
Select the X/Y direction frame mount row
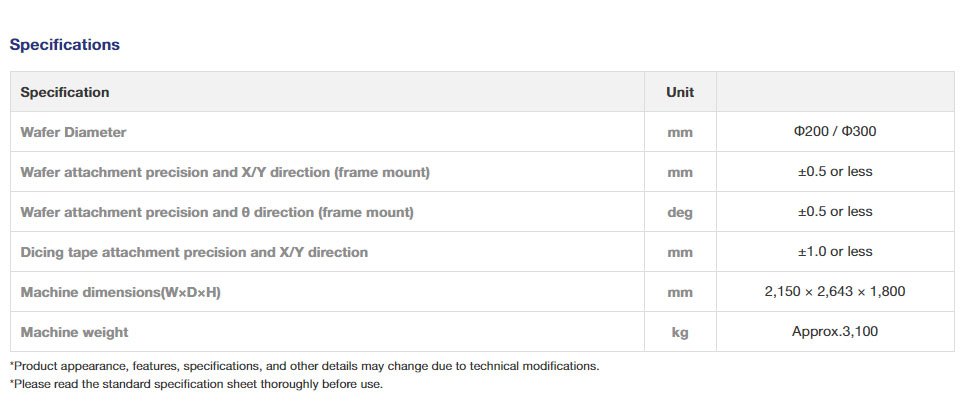[482, 172]
